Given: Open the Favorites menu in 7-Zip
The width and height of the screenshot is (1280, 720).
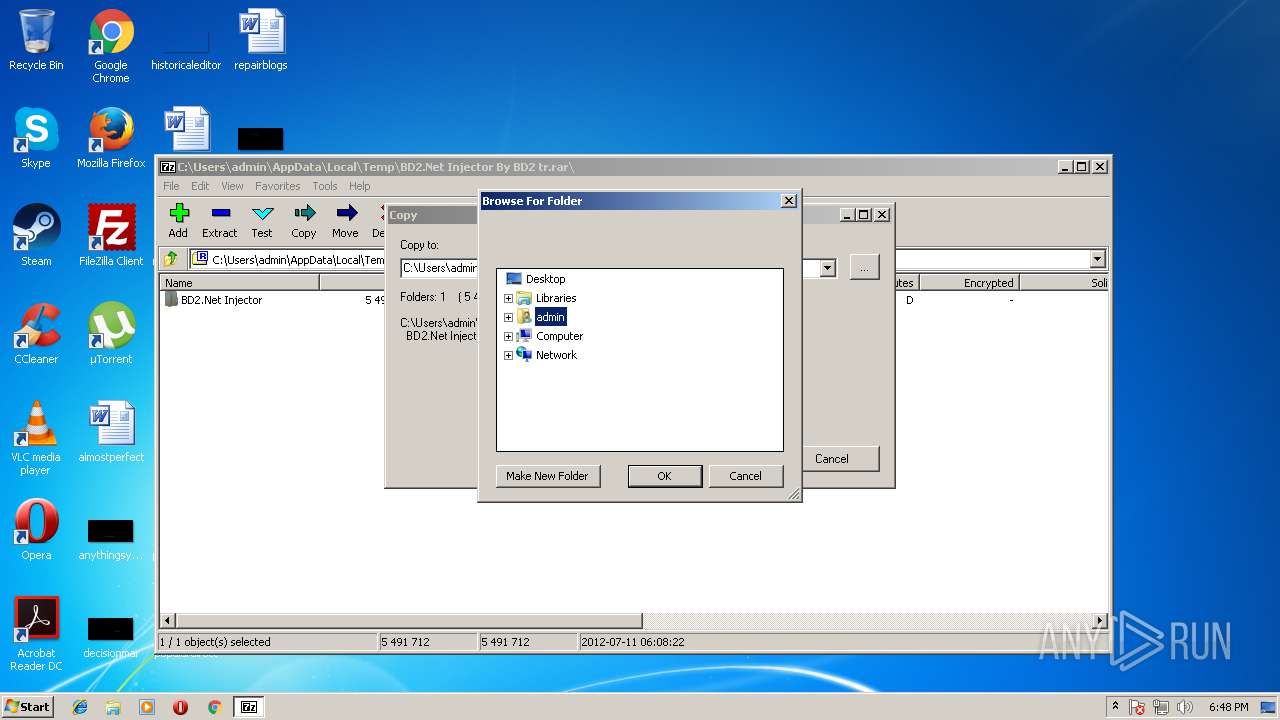Looking at the screenshot, I should [277, 186].
